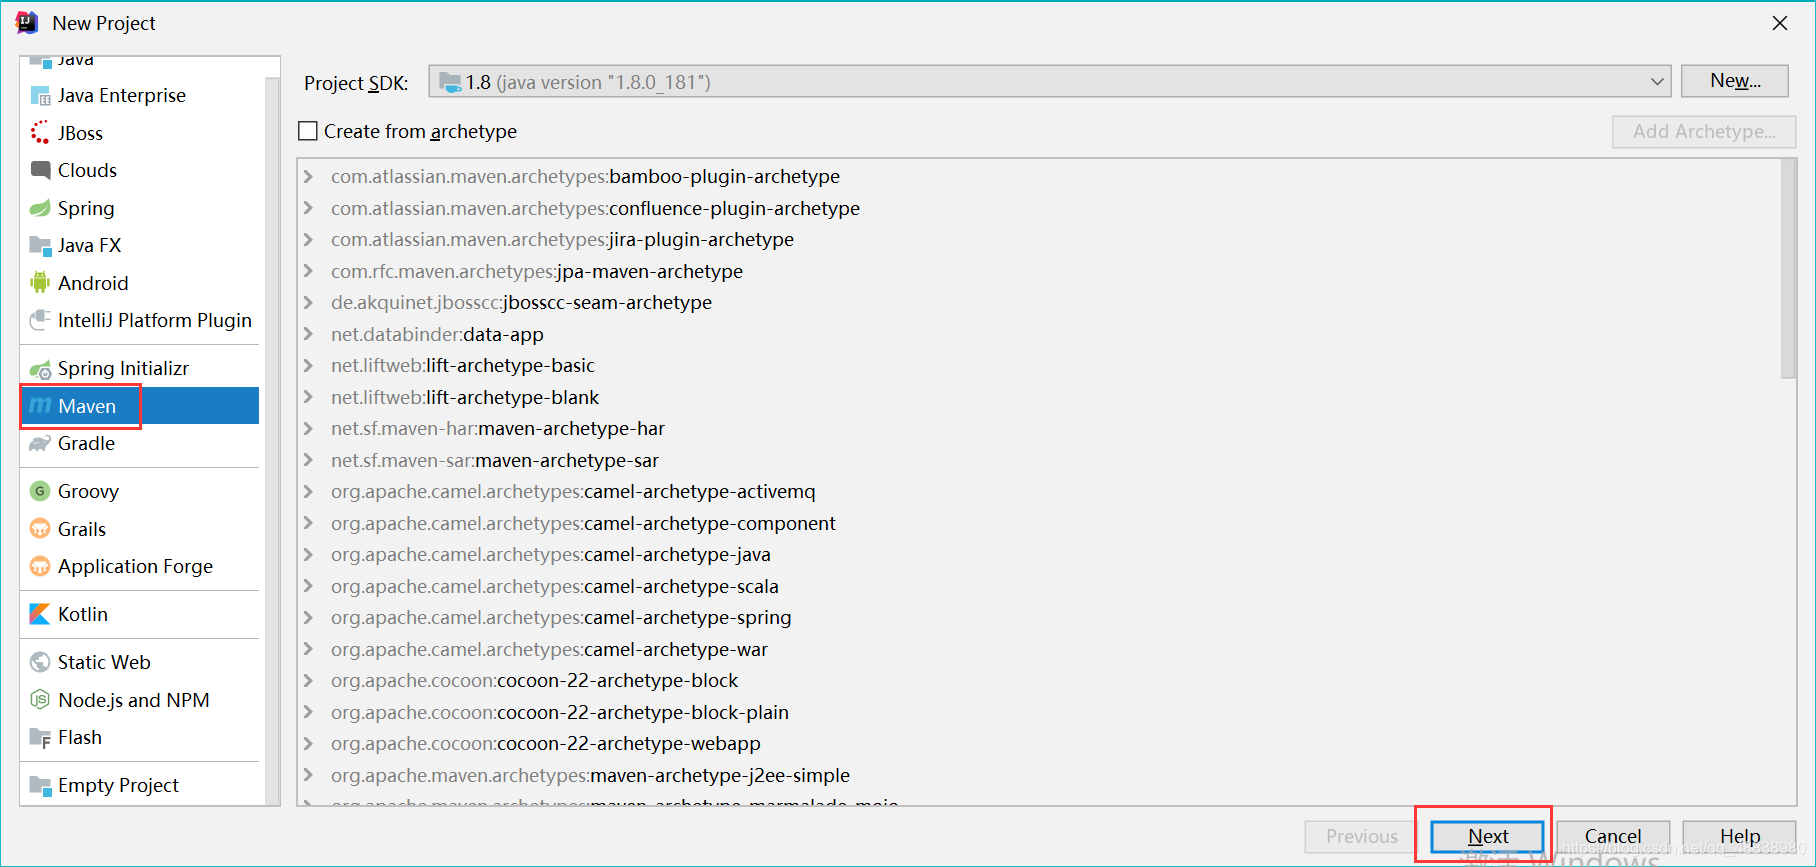The width and height of the screenshot is (1816, 867).
Task: Expand the maven-archetype-har entry
Action: (309, 429)
